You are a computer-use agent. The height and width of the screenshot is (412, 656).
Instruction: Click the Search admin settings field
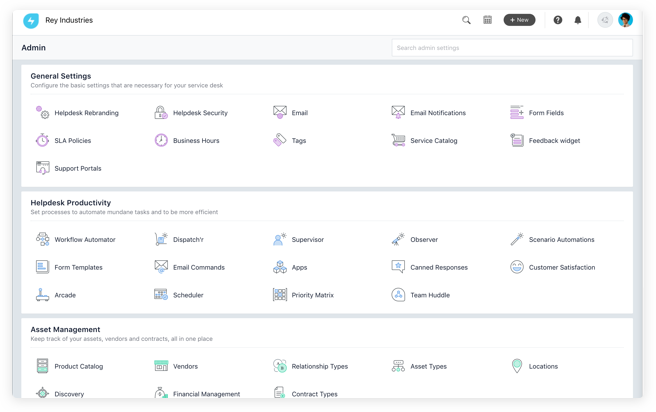click(511, 48)
